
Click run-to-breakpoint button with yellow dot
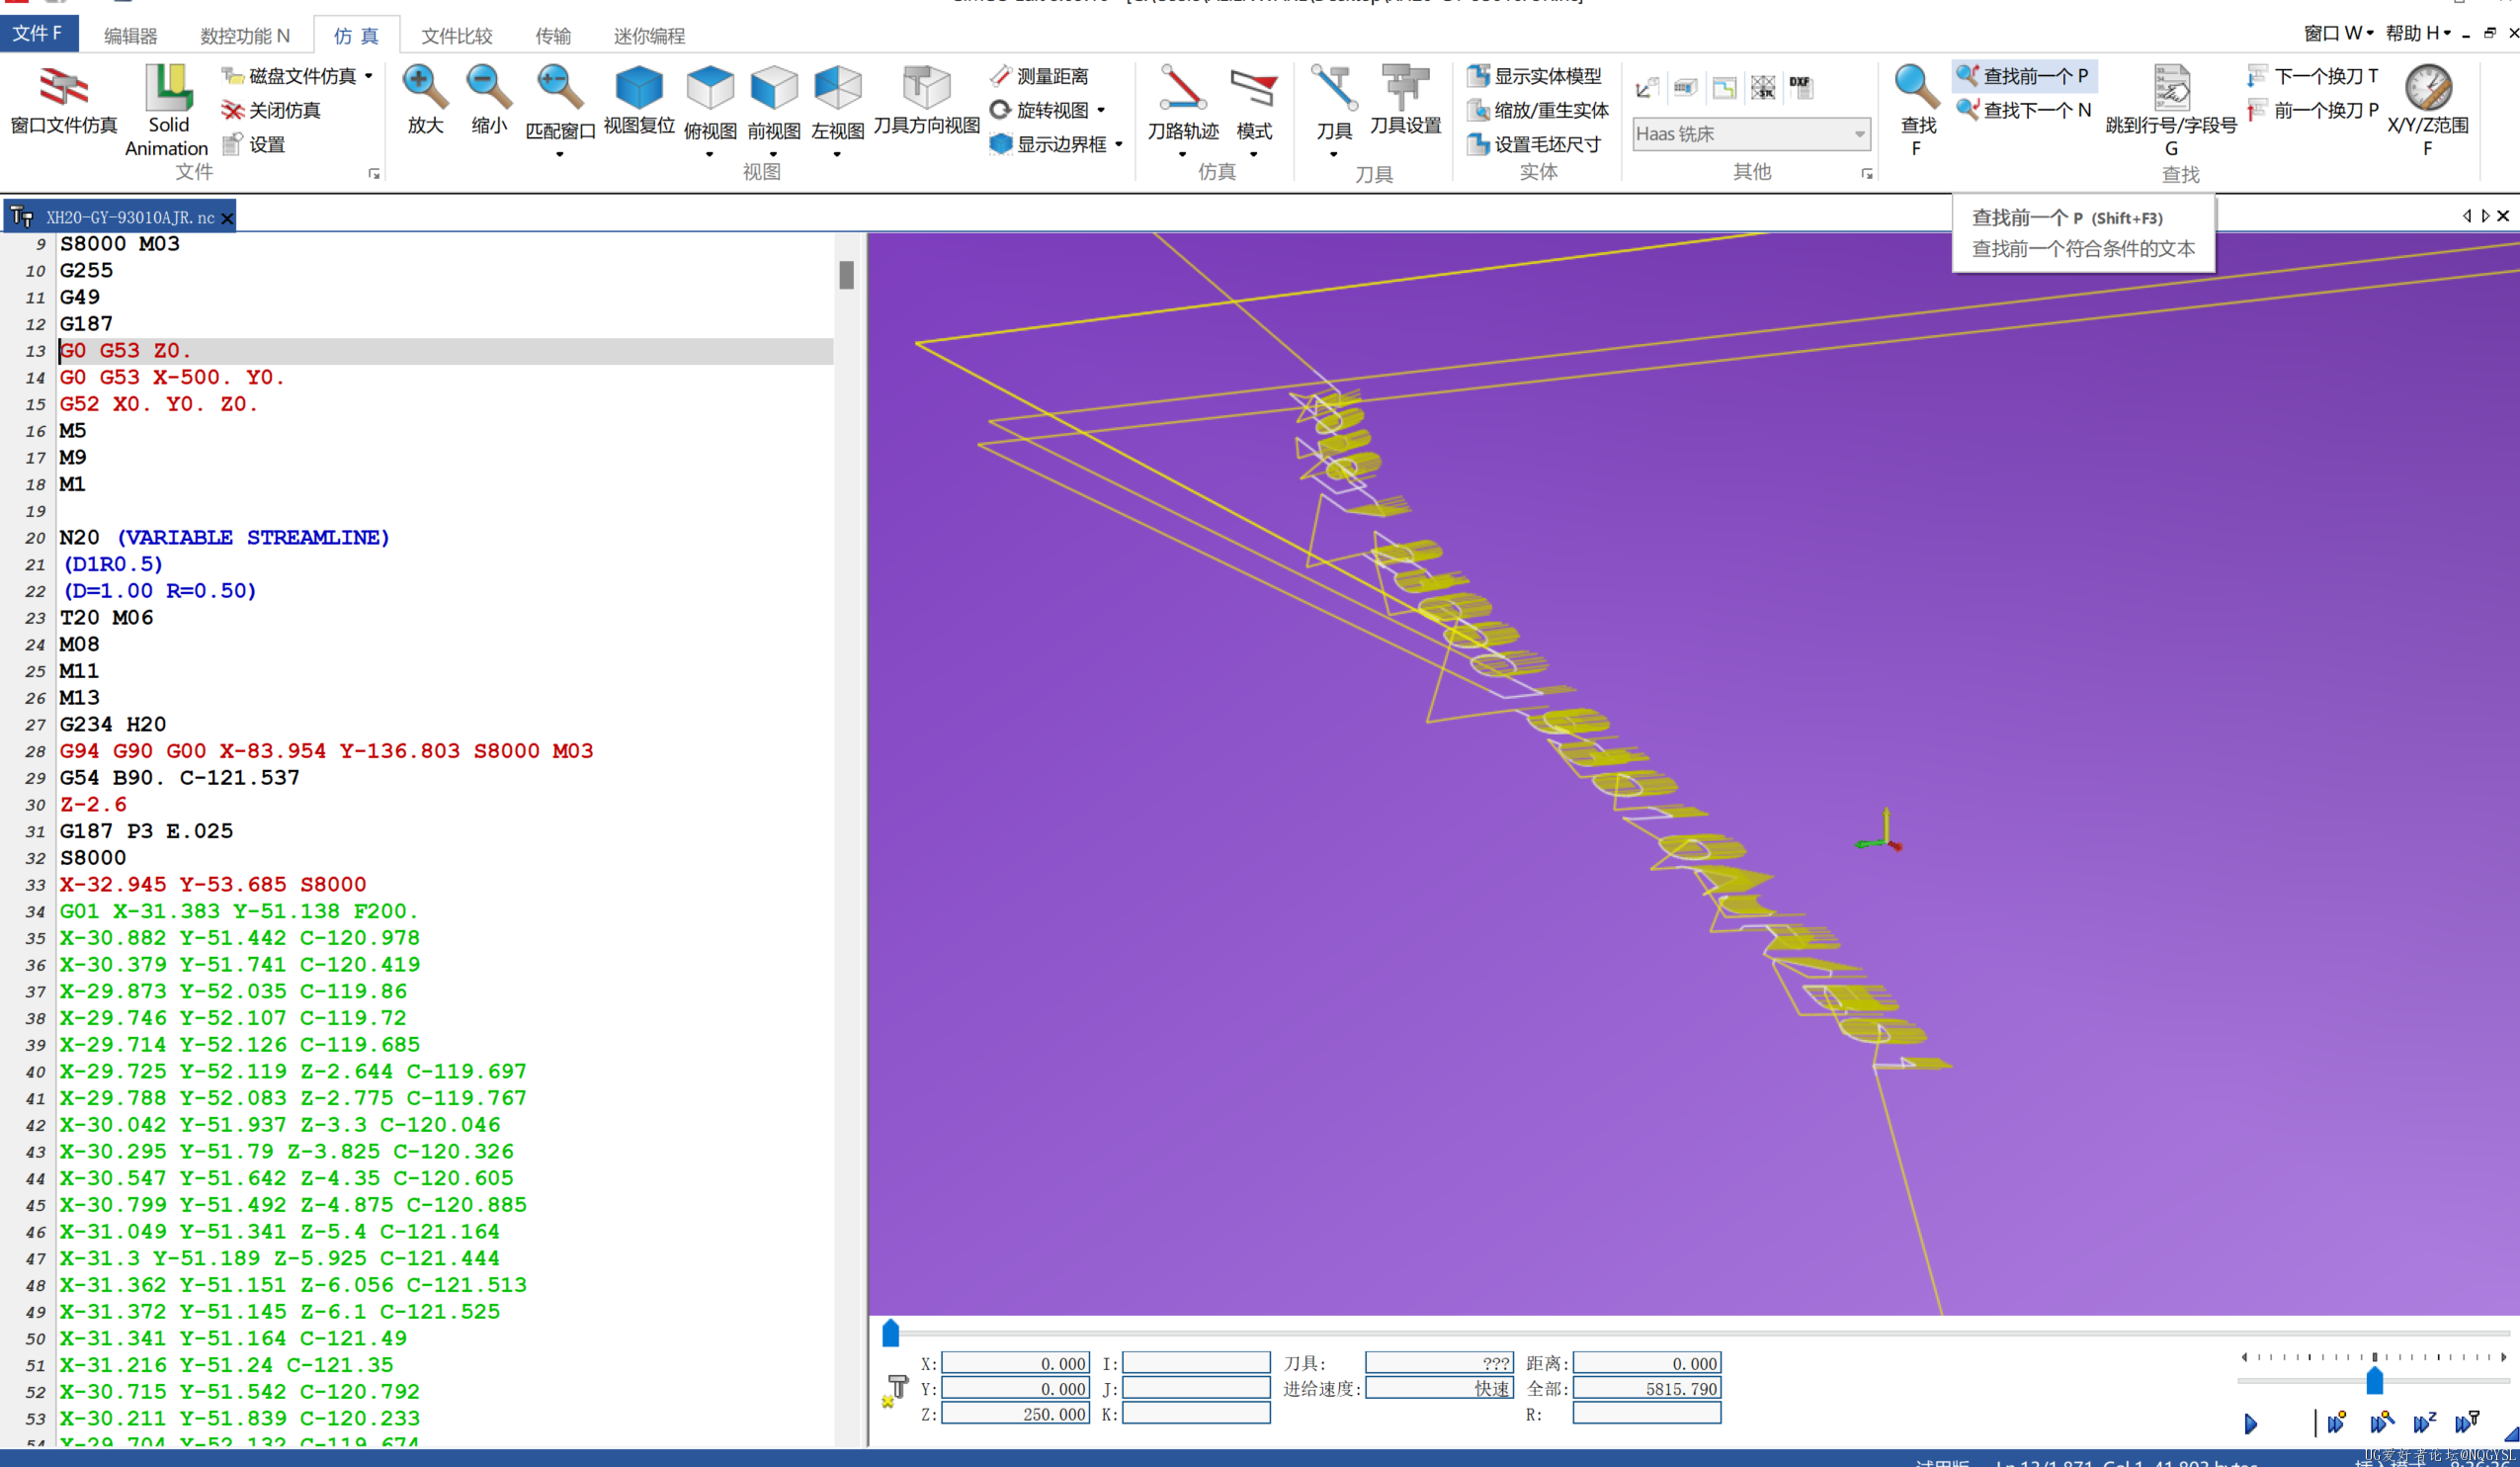2336,1422
